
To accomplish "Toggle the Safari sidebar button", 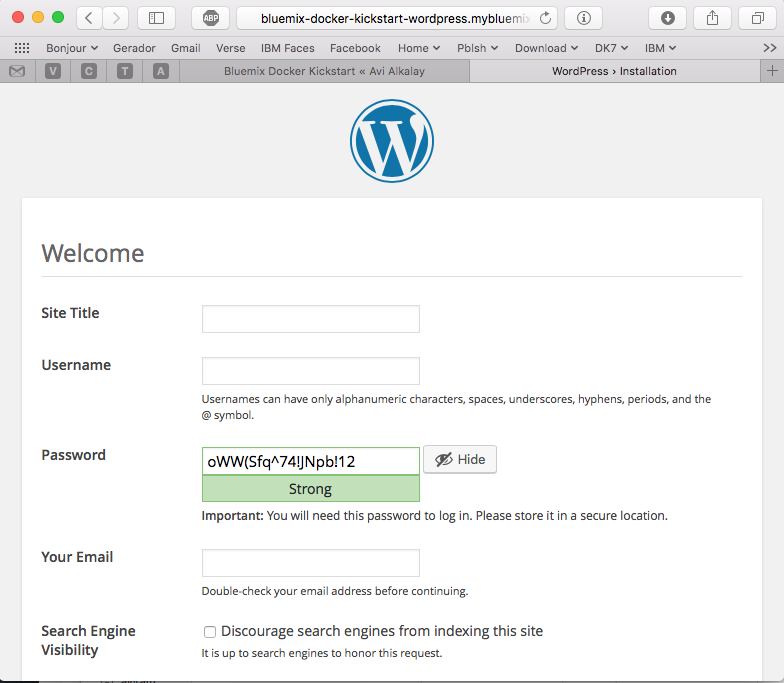I will [x=156, y=18].
